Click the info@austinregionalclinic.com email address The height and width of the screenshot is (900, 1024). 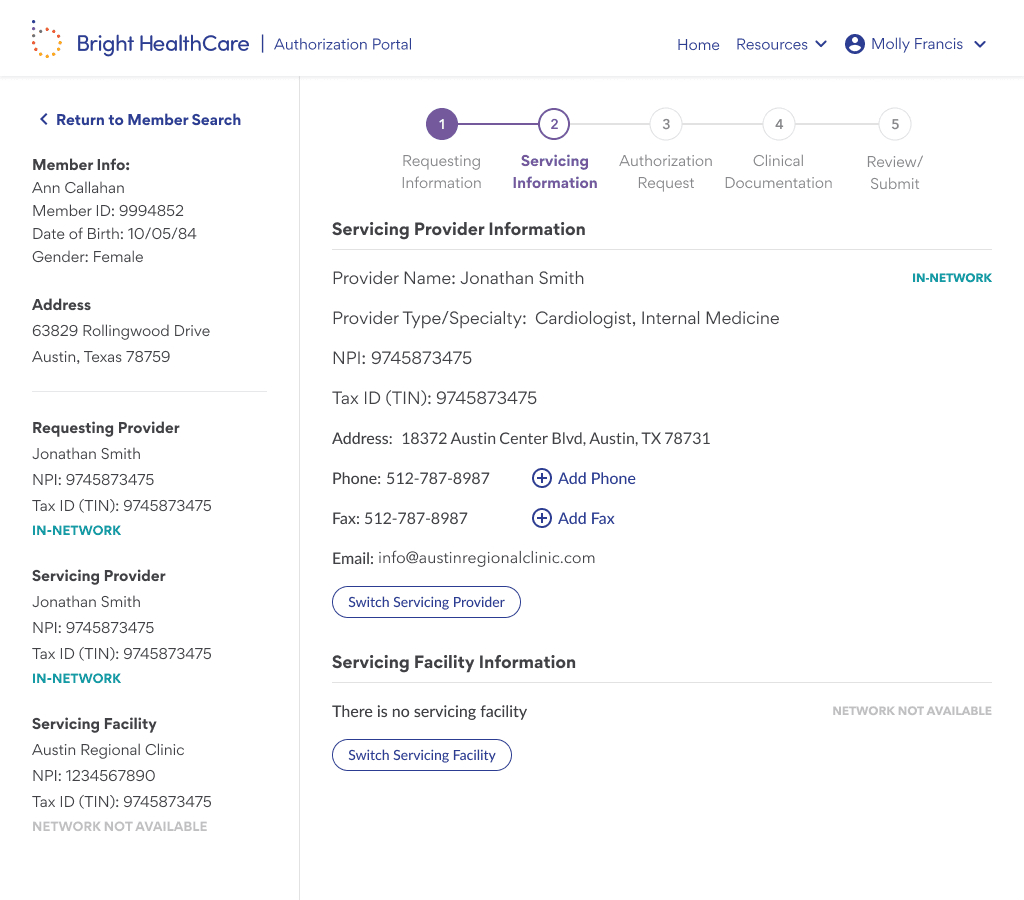coord(487,558)
